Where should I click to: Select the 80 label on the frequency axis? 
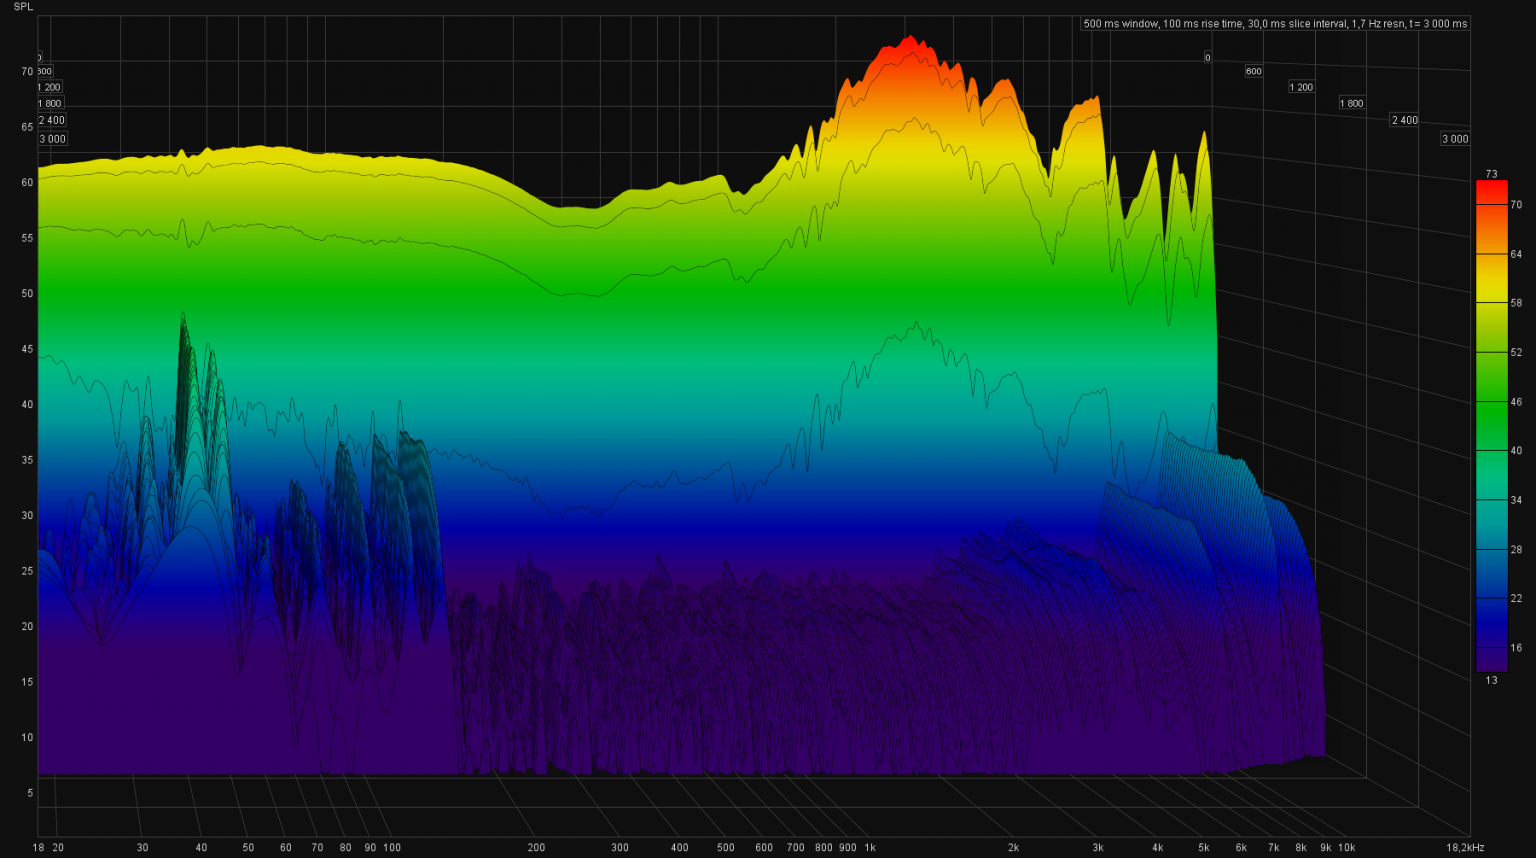pyautogui.click(x=345, y=847)
